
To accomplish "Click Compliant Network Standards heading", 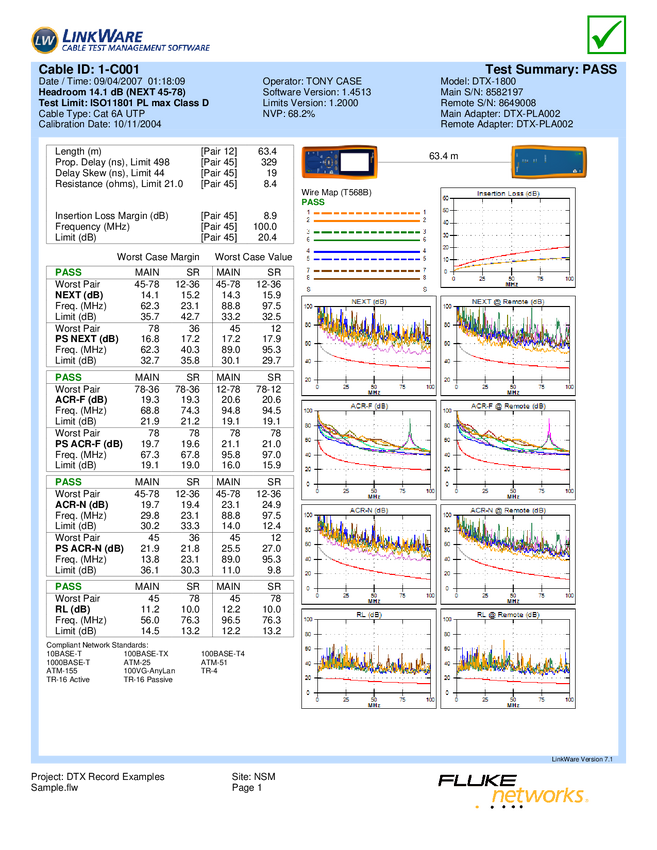I will point(97,645).
